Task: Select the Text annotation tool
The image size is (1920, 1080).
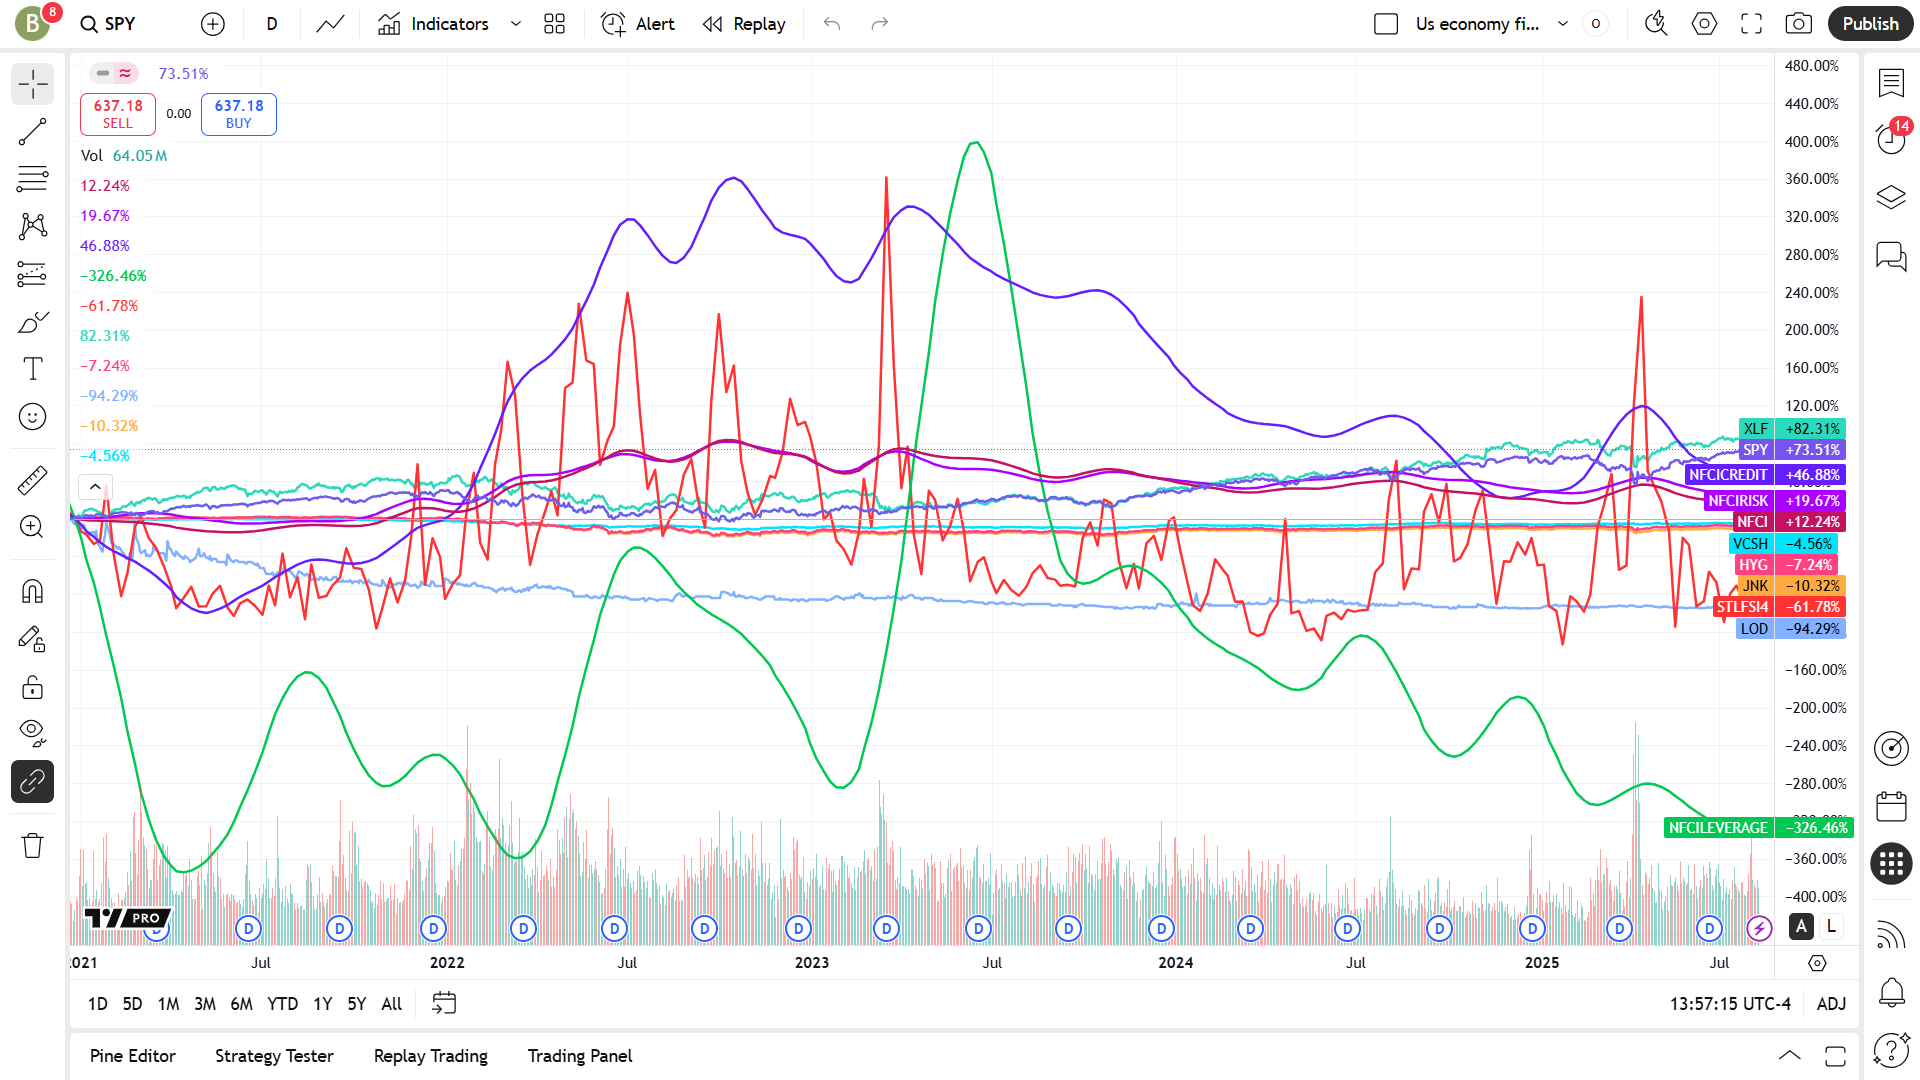Action: (x=32, y=369)
